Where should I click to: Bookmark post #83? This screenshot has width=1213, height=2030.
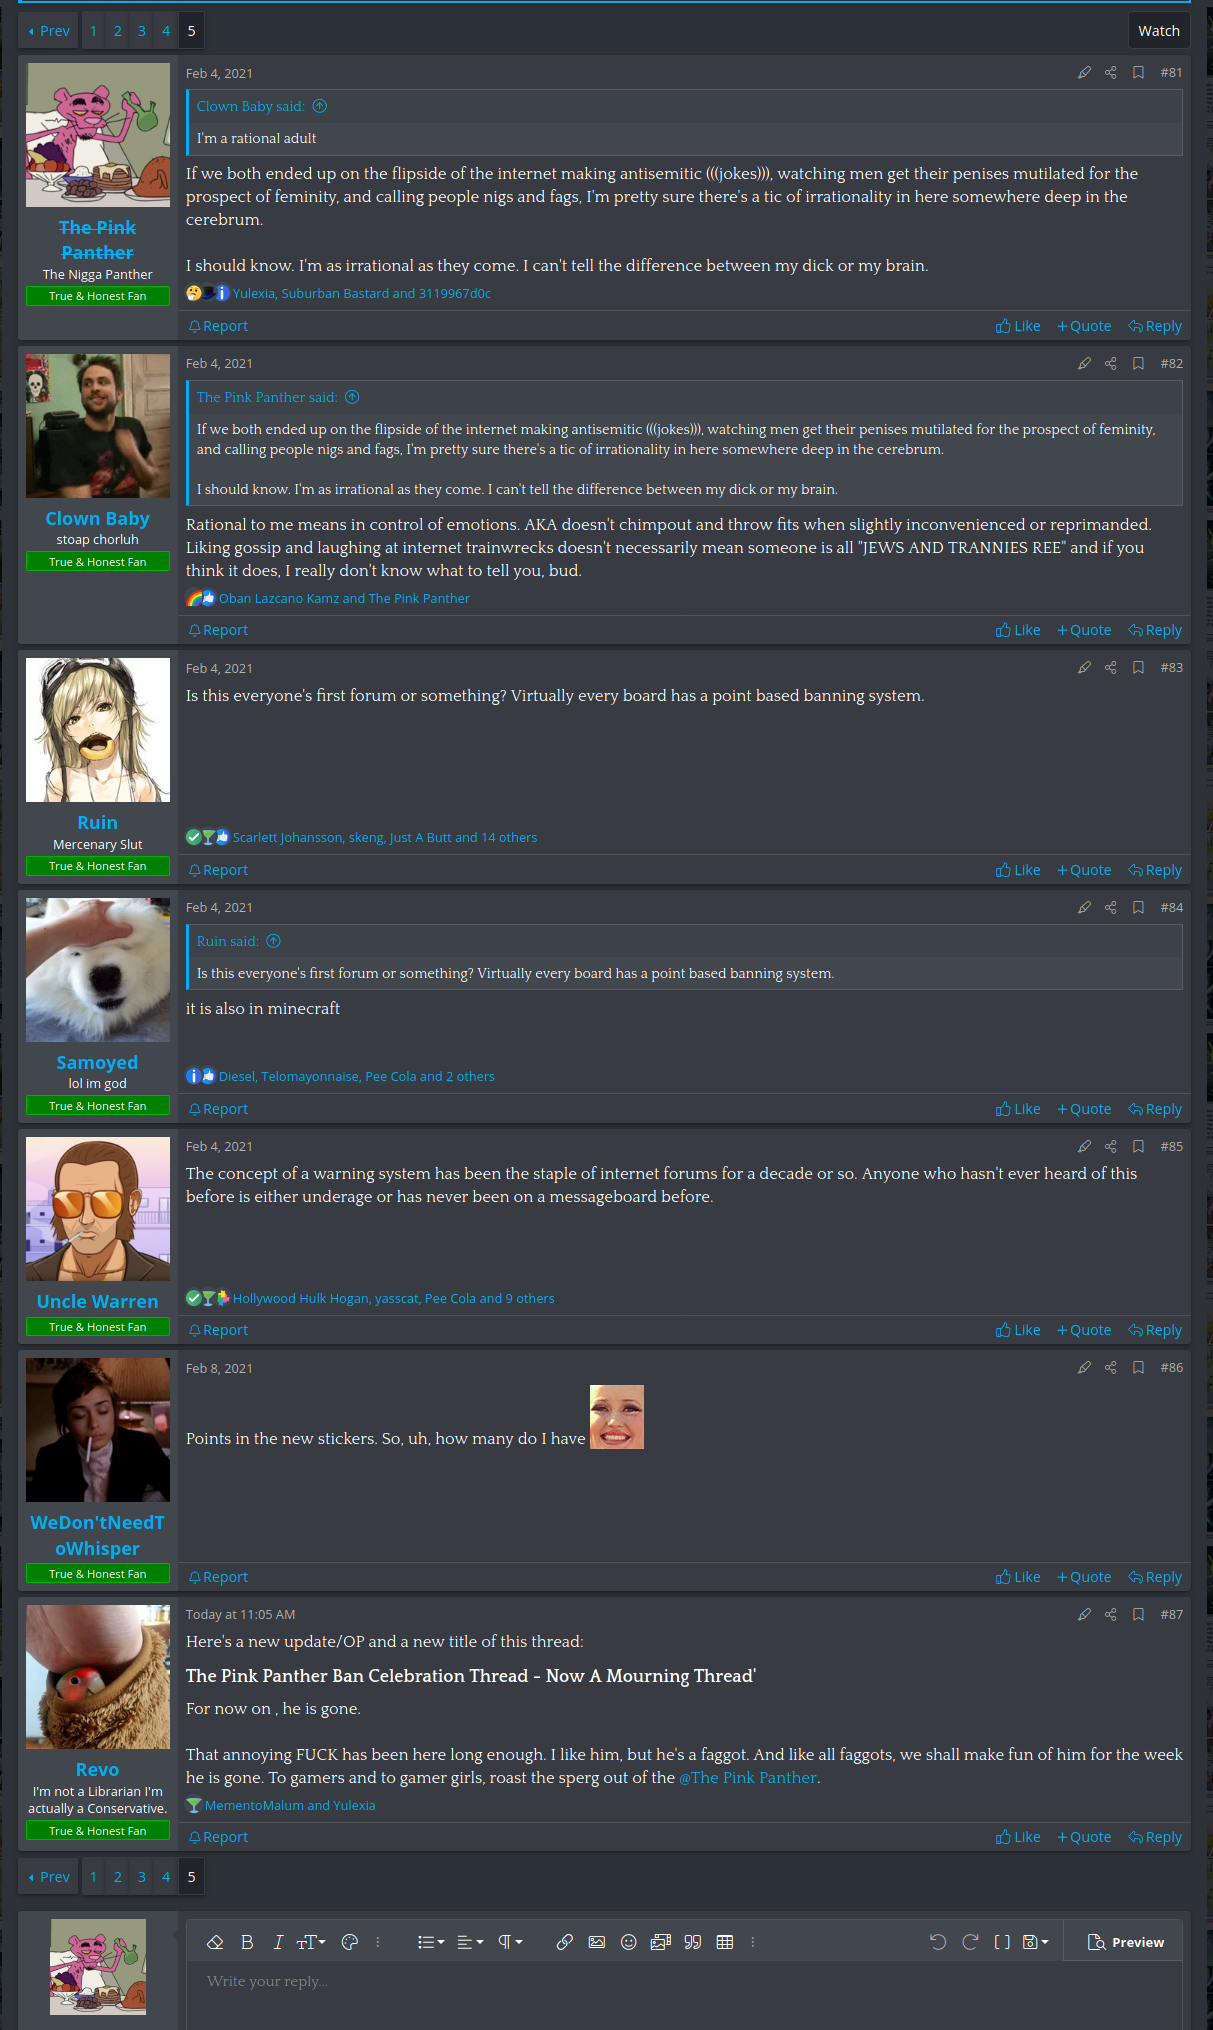[x=1138, y=668]
